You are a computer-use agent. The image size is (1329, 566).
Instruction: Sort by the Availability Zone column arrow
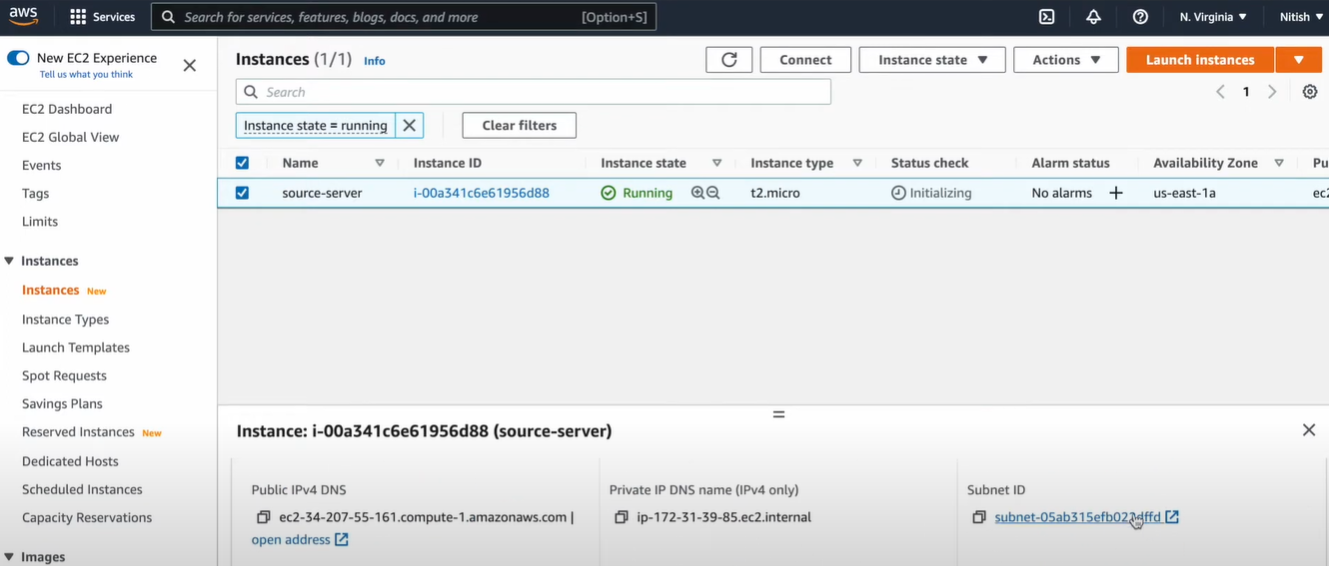coord(1279,163)
